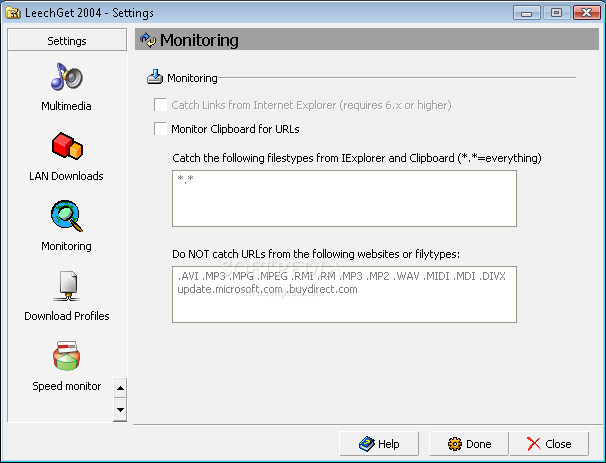Focus the Do NOT catch URLs text box
Screen dimensions: 606x463
pos(344,294)
